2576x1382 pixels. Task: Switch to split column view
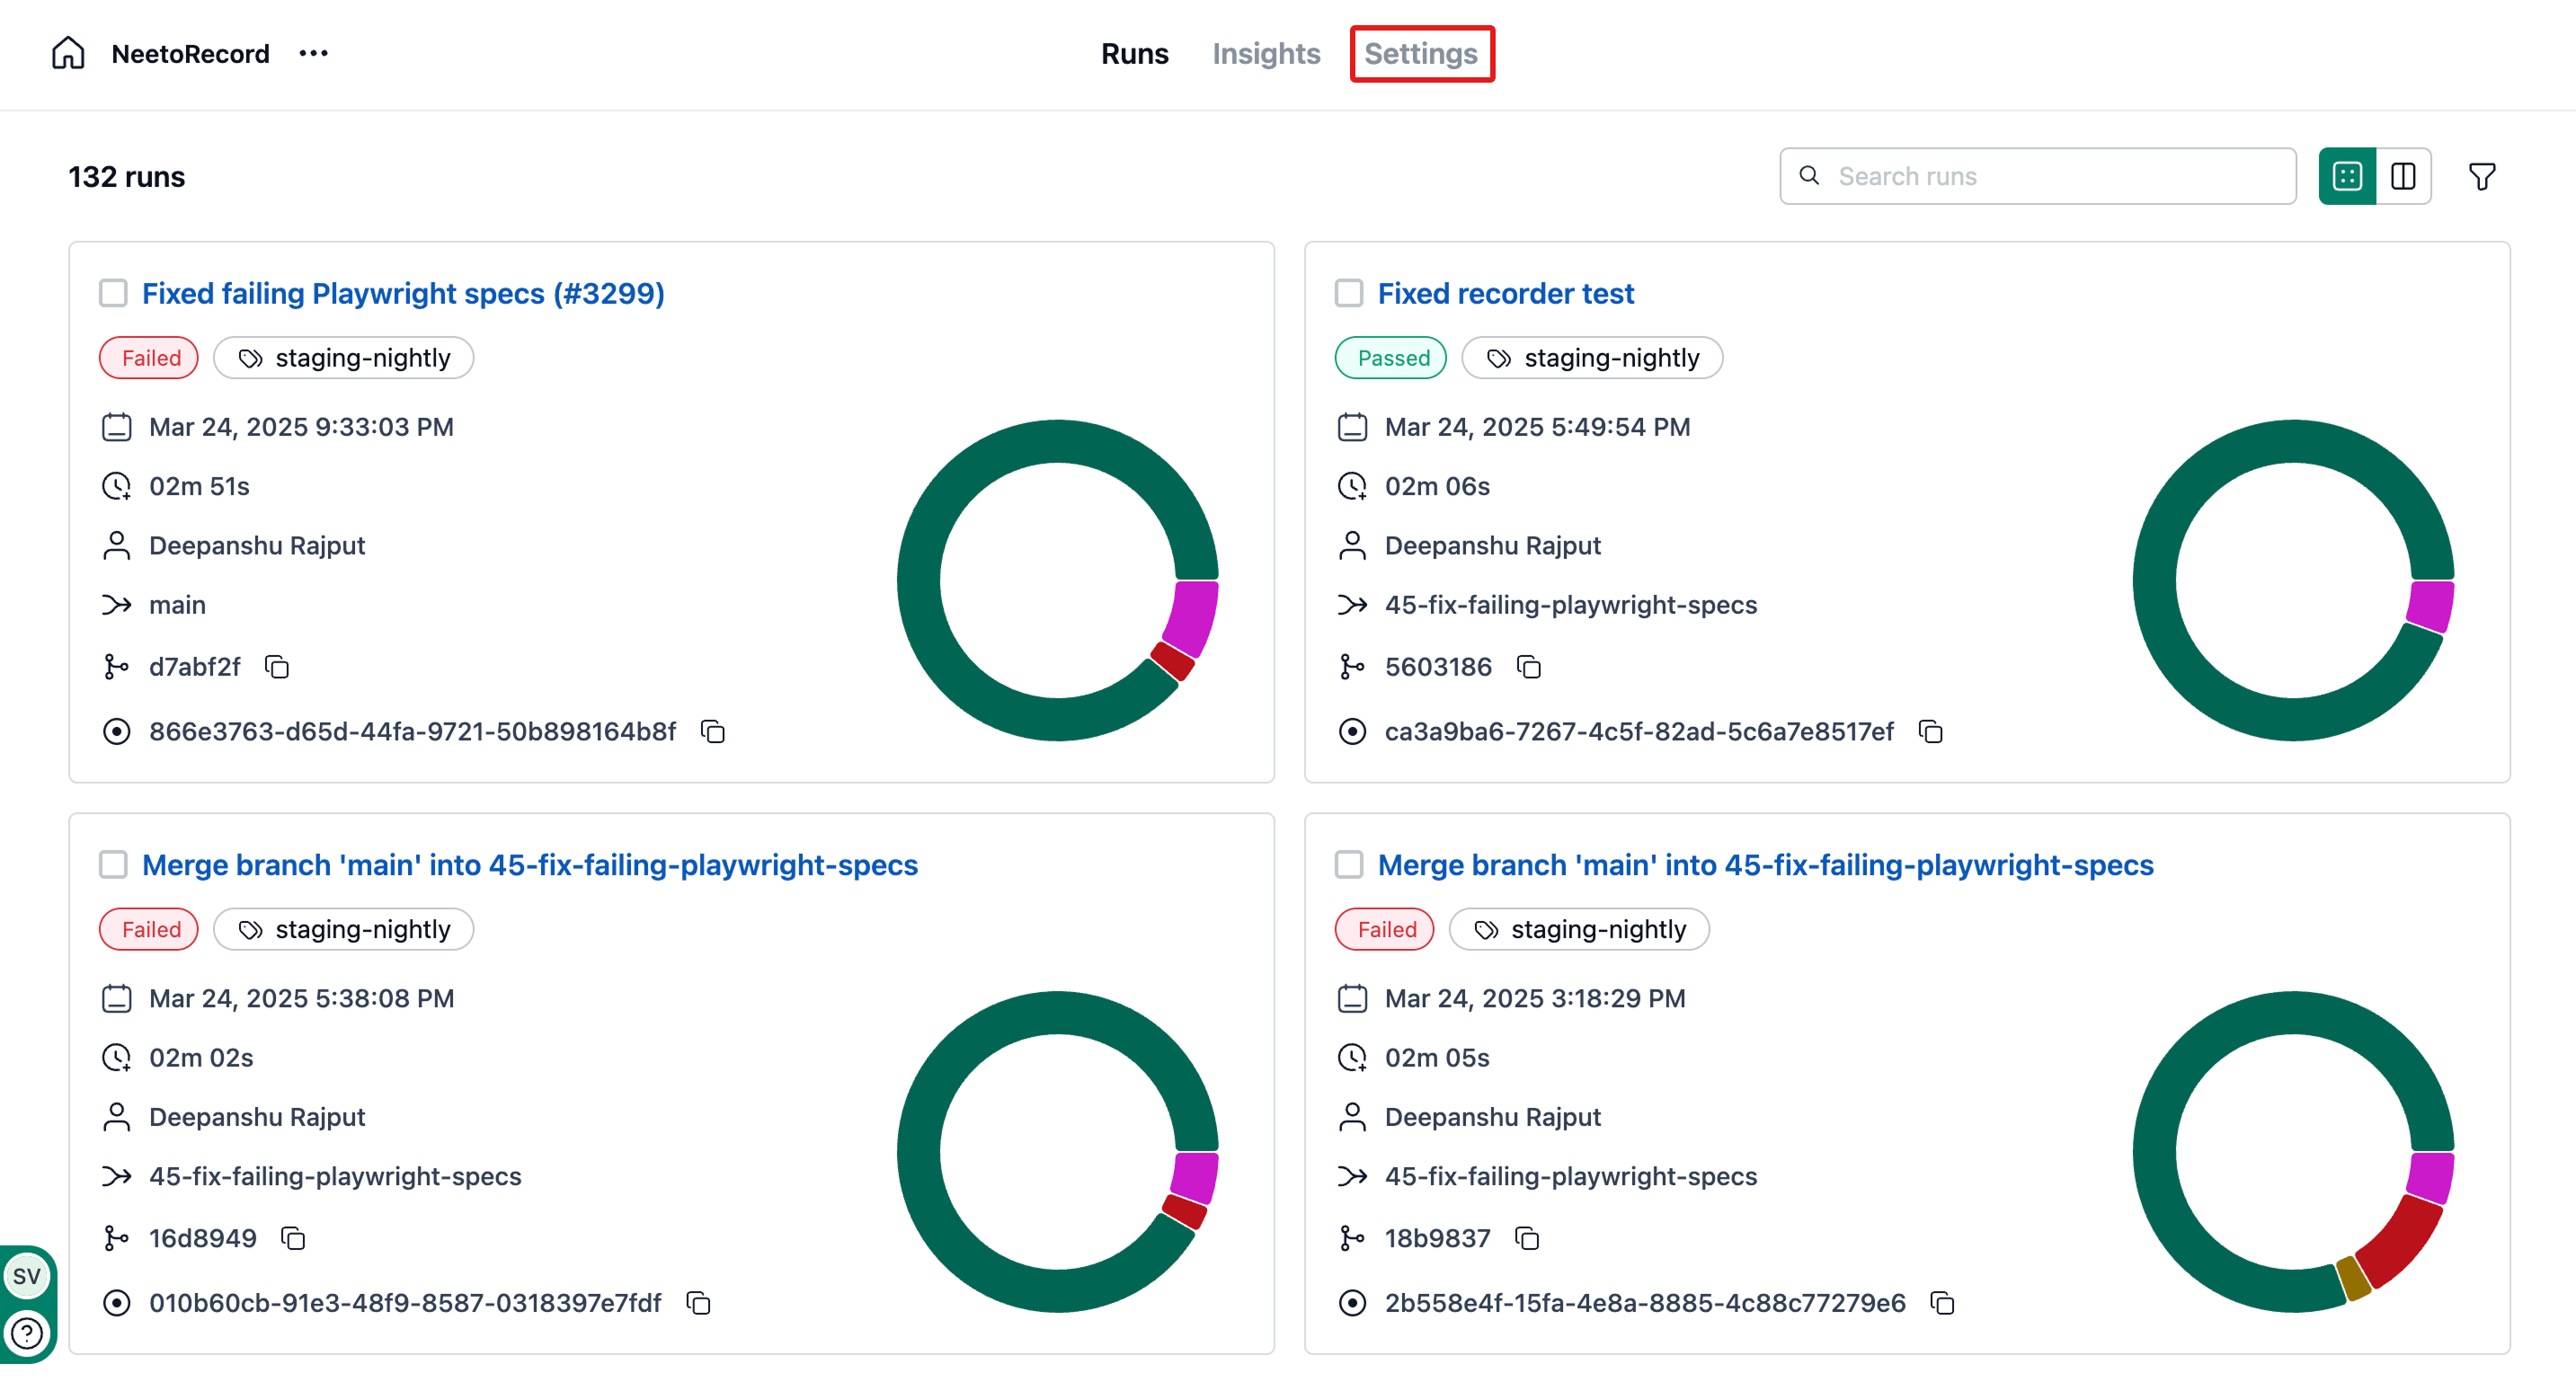[2403, 176]
